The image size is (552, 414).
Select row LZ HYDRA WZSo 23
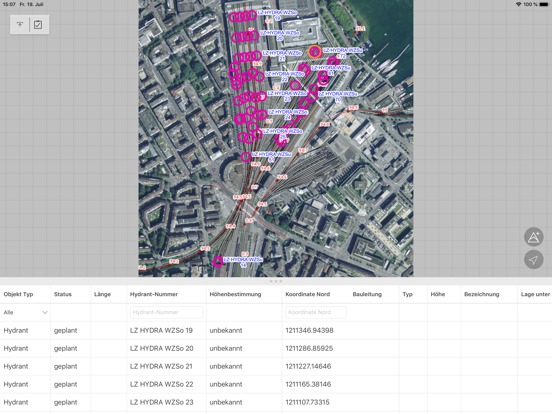click(x=276, y=402)
